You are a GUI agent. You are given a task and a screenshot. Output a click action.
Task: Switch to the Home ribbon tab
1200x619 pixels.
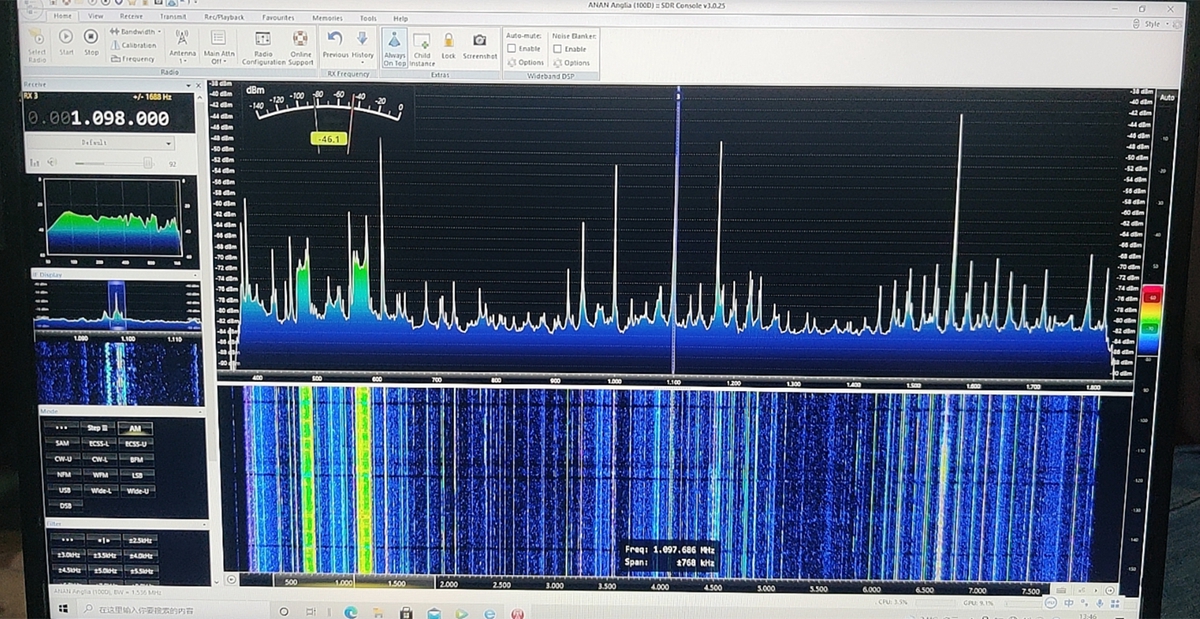(63, 17)
